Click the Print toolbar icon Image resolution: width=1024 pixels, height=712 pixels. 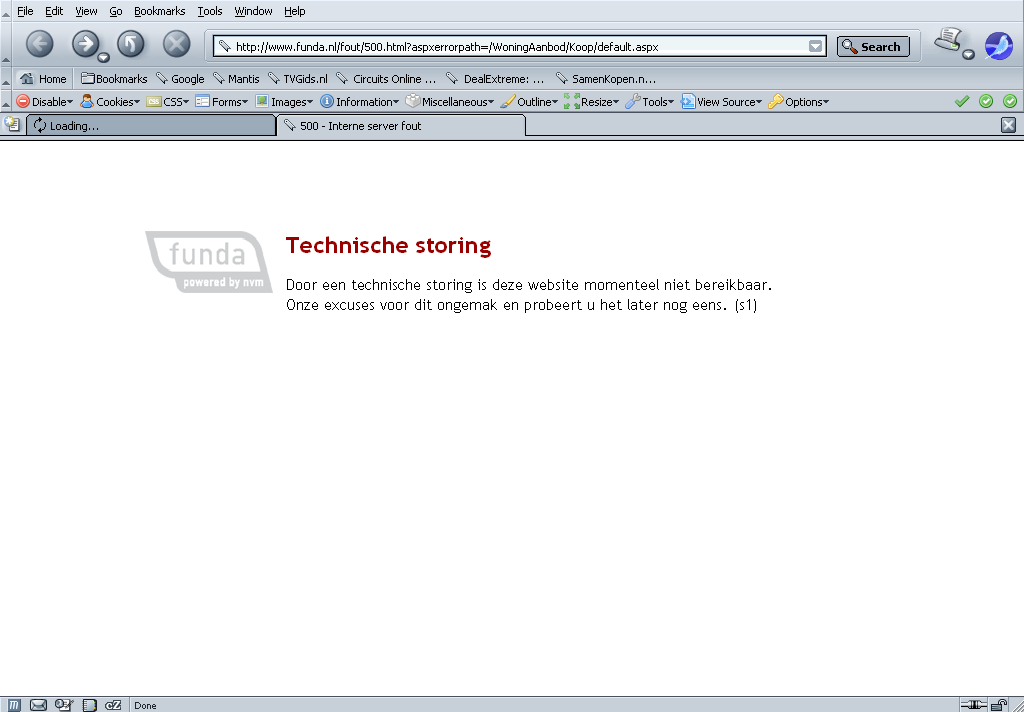[947, 41]
